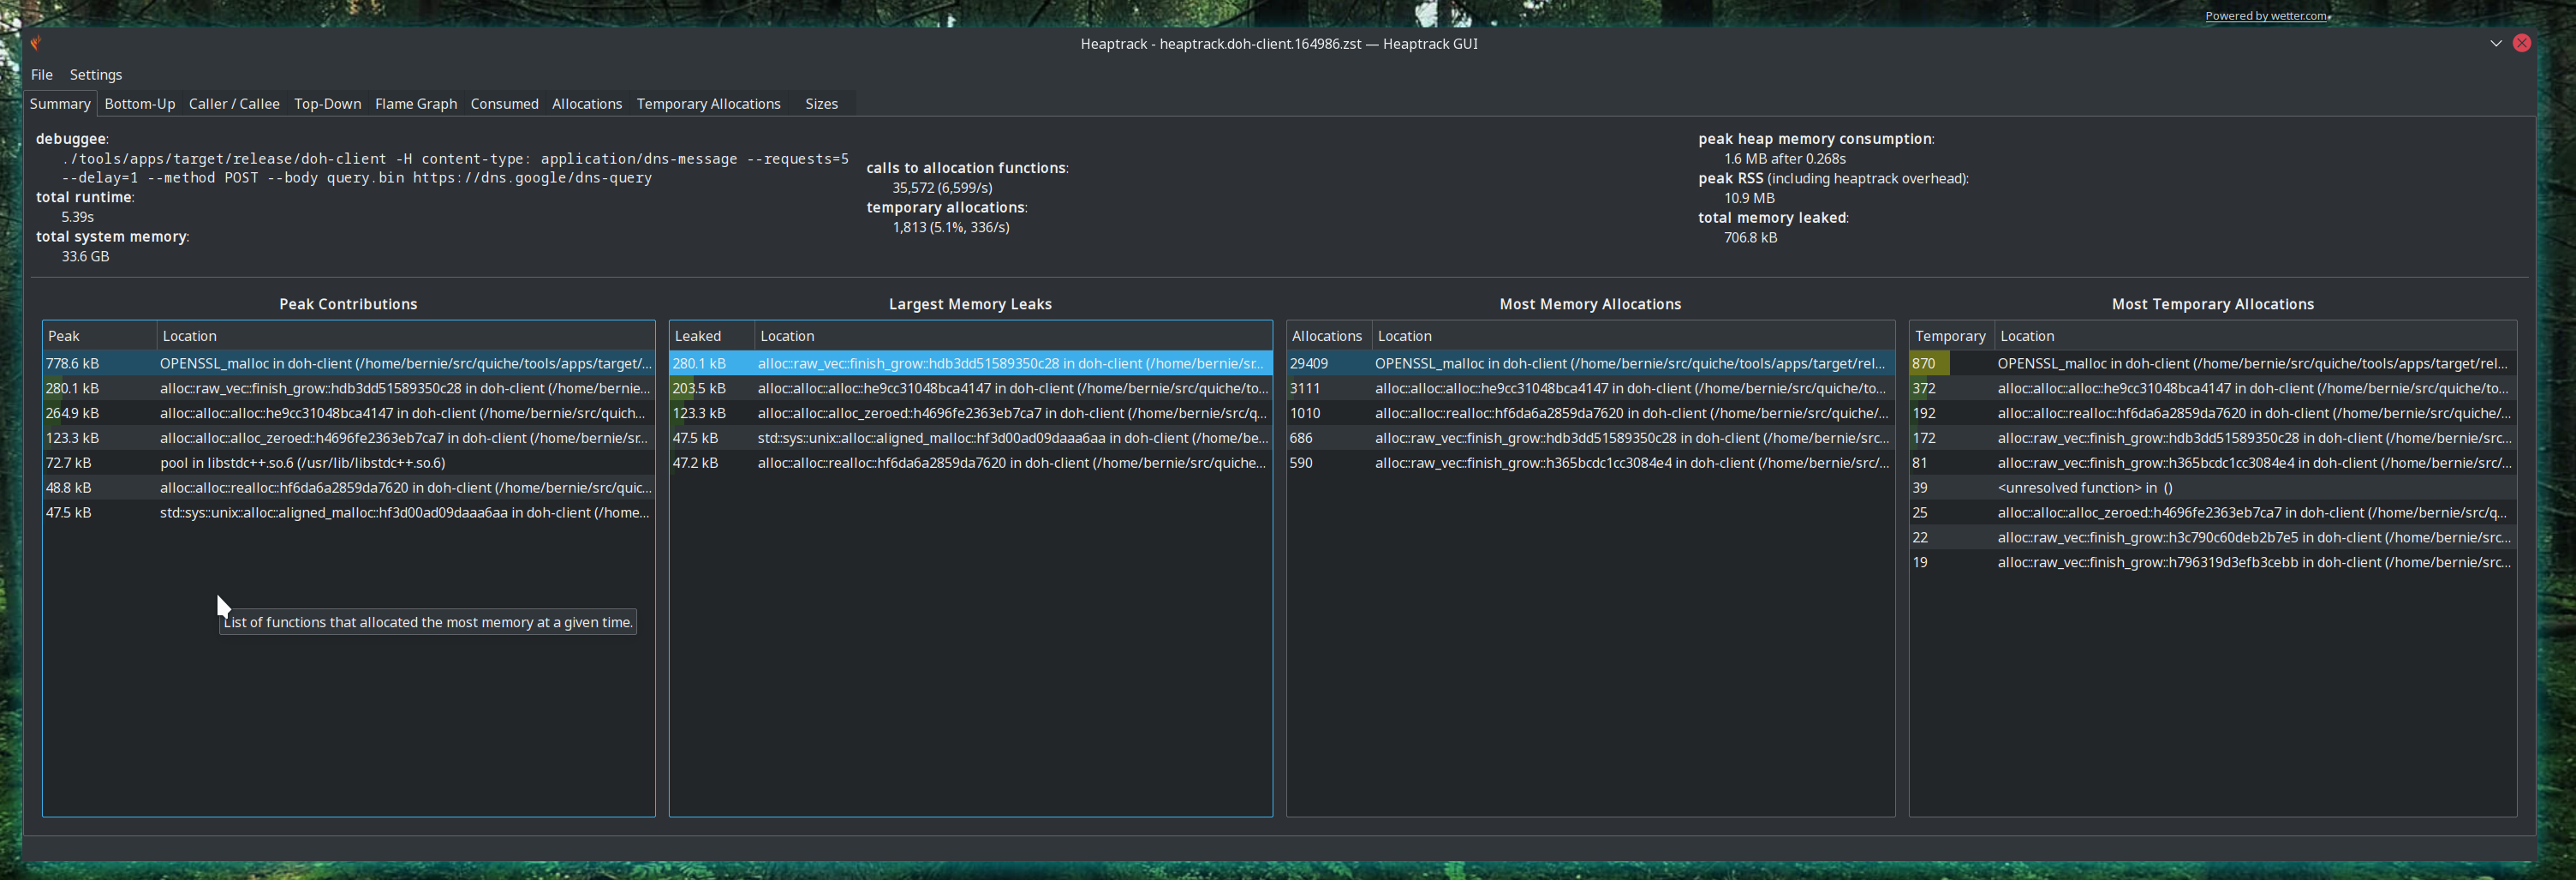Screen dimensions: 2576x880
Task: Switch to the Top-Down tab
Action: point(327,104)
